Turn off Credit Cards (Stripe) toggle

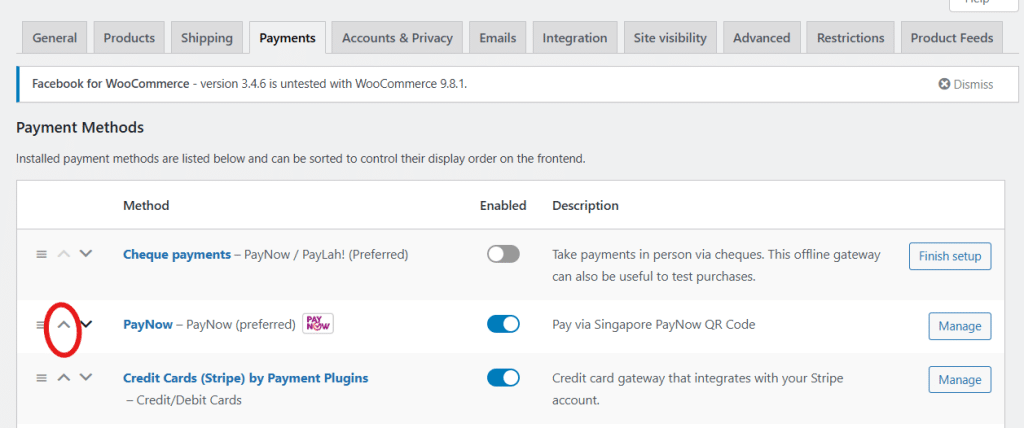(503, 377)
